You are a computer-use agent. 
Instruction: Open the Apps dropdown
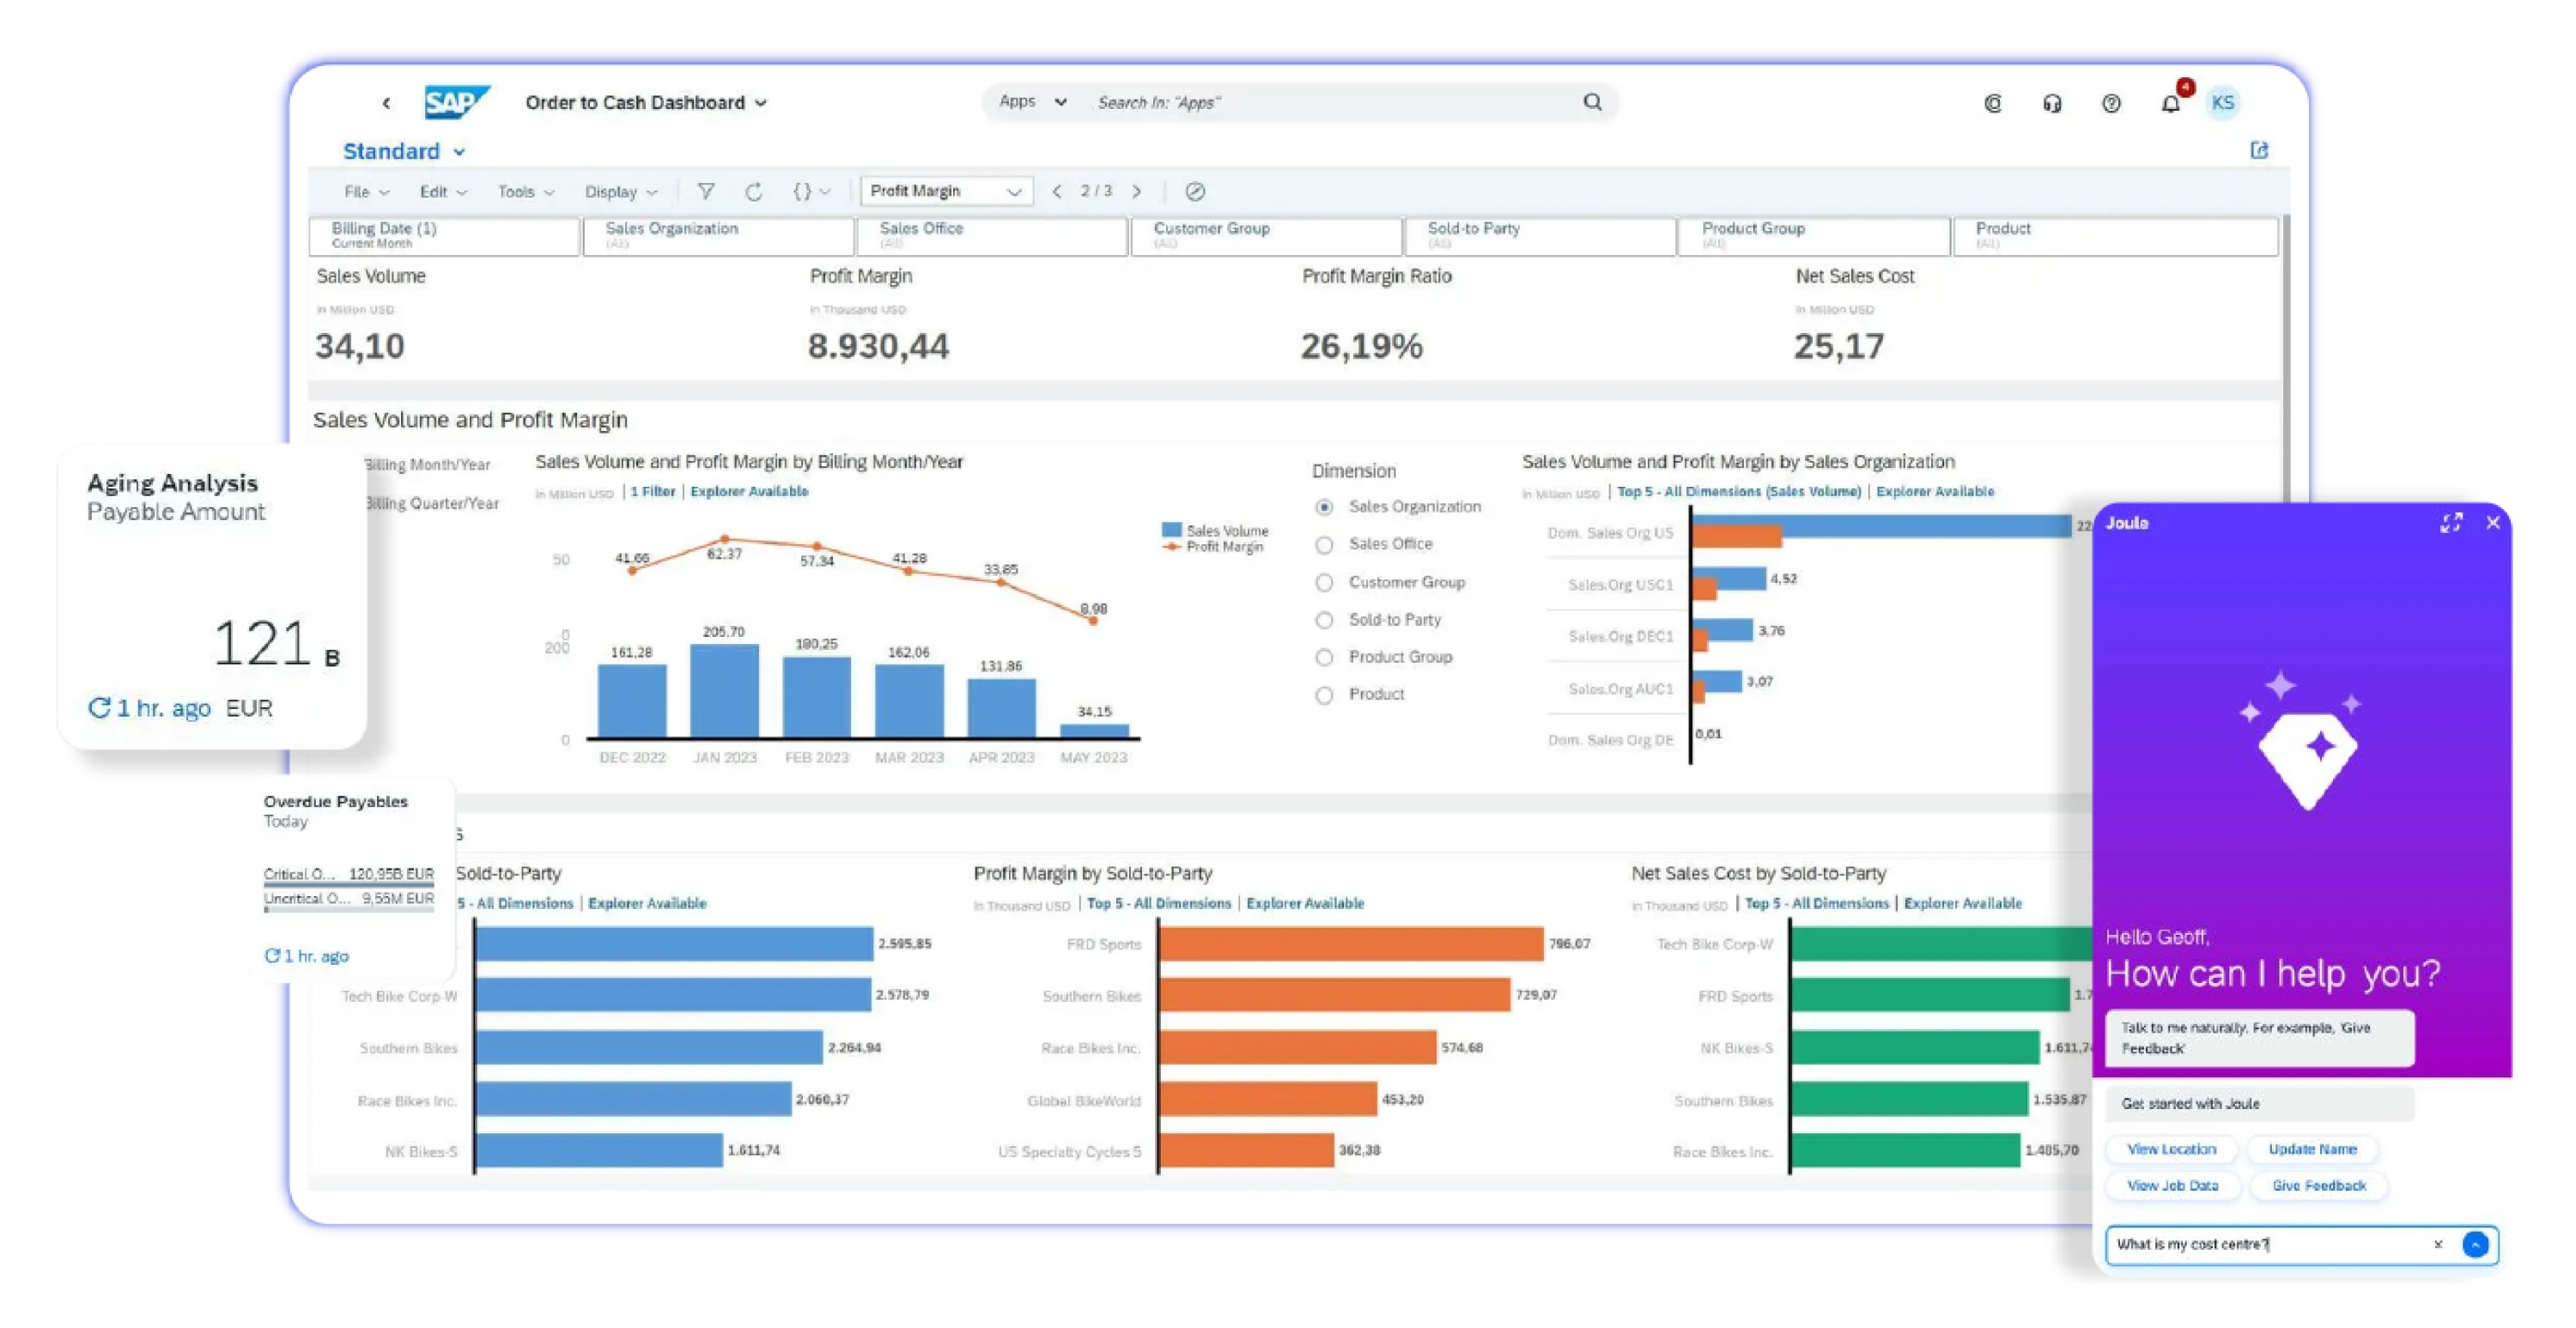(1030, 102)
